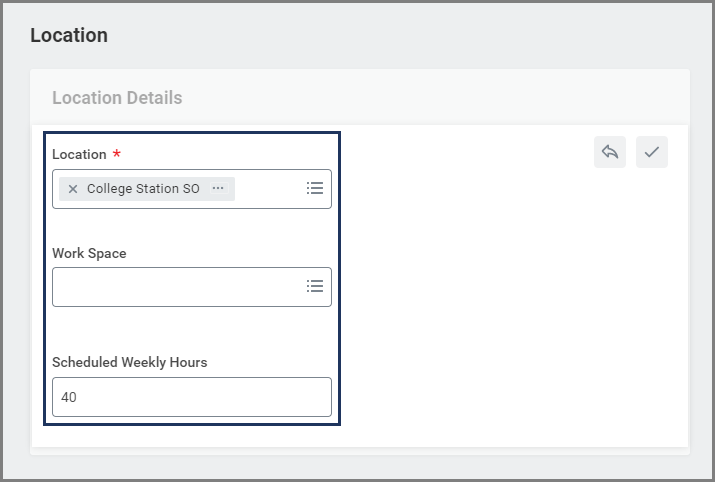Image resolution: width=715 pixels, height=482 pixels.
Task: Open the Work Space prompt list icon
Action: [x=315, y=286]
